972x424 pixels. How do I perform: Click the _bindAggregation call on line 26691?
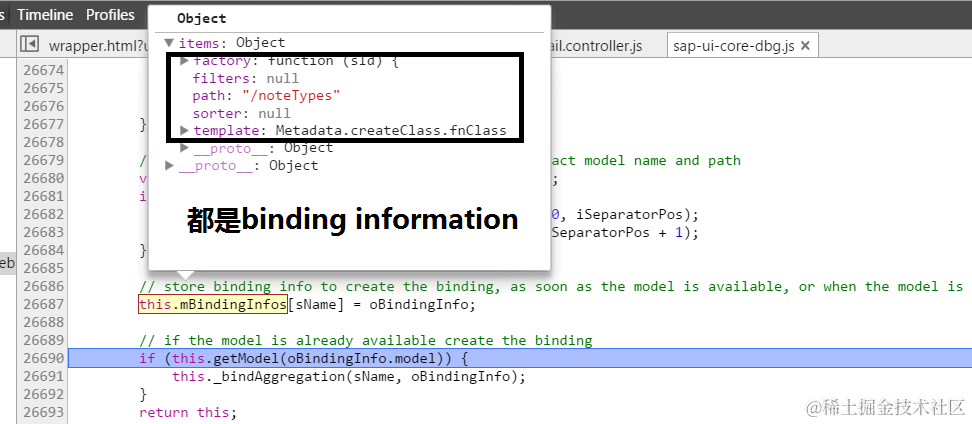point(349,376)
